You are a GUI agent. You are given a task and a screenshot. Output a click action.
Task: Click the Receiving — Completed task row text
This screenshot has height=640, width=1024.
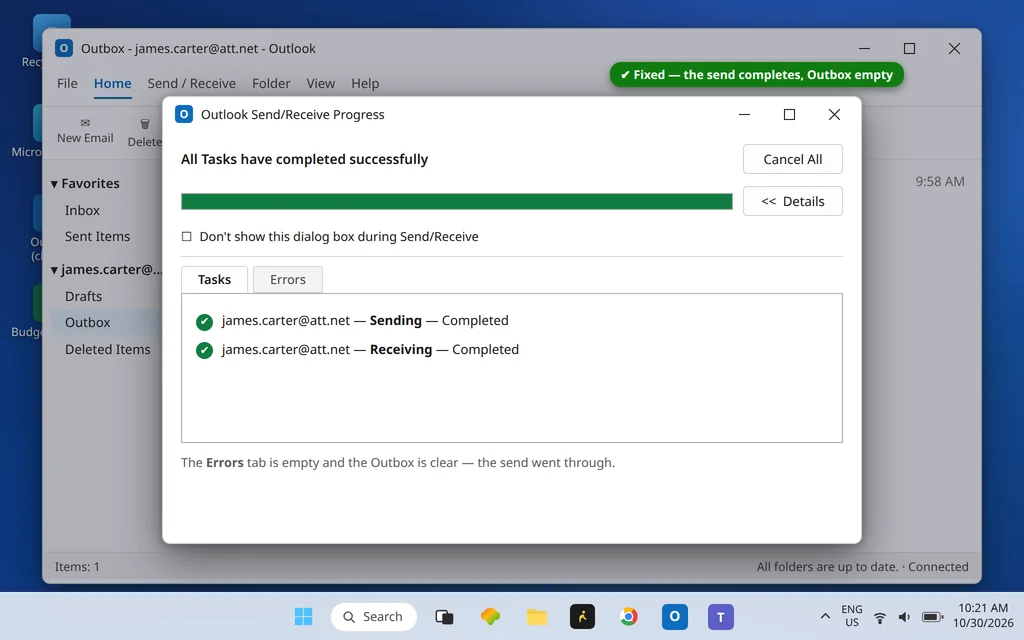tap(370, 349)
